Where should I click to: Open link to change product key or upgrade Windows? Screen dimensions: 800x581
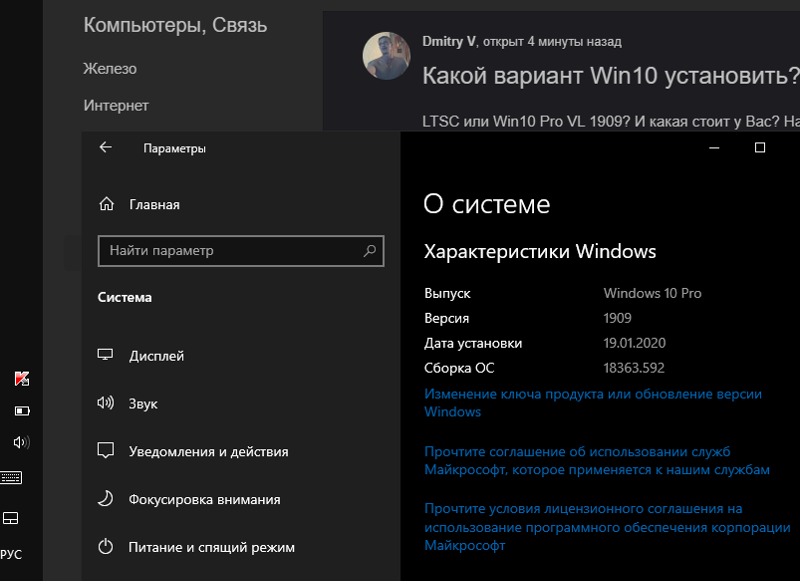point(593,402)
